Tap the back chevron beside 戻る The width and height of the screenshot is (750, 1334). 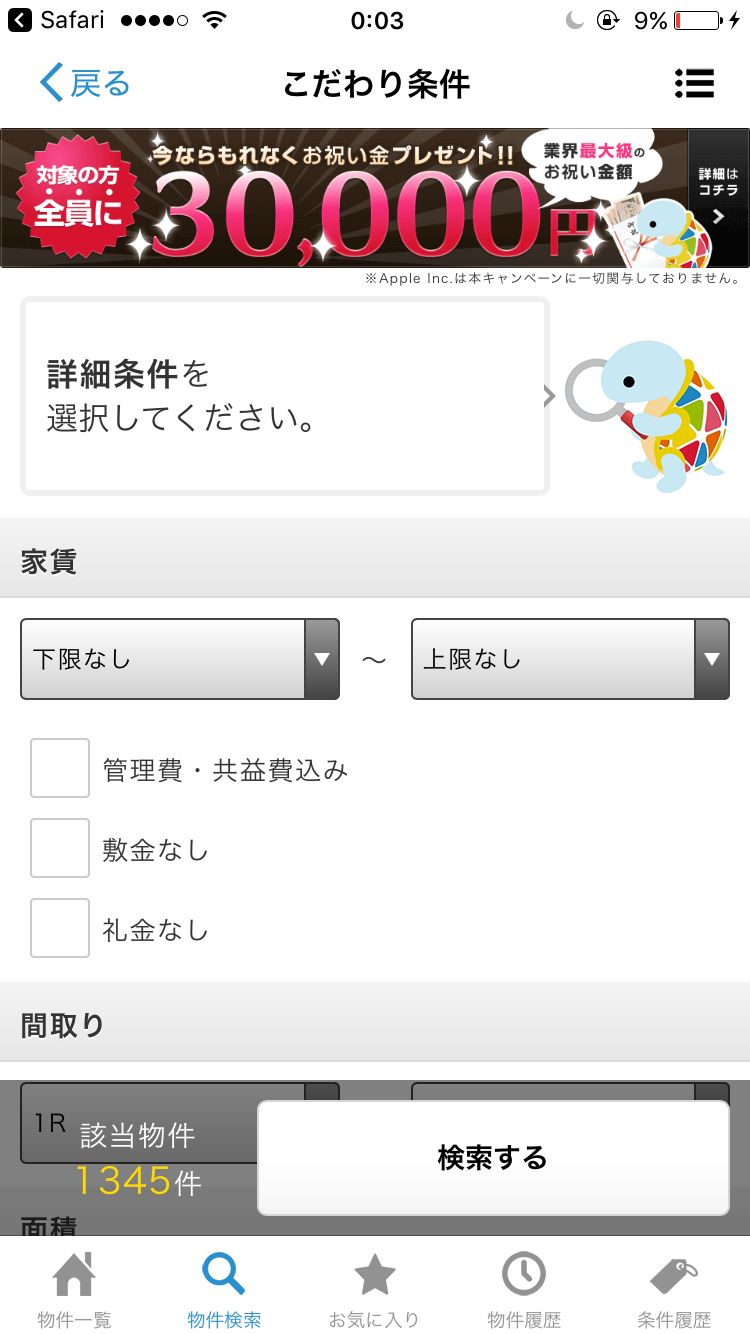tap(51, 83)
